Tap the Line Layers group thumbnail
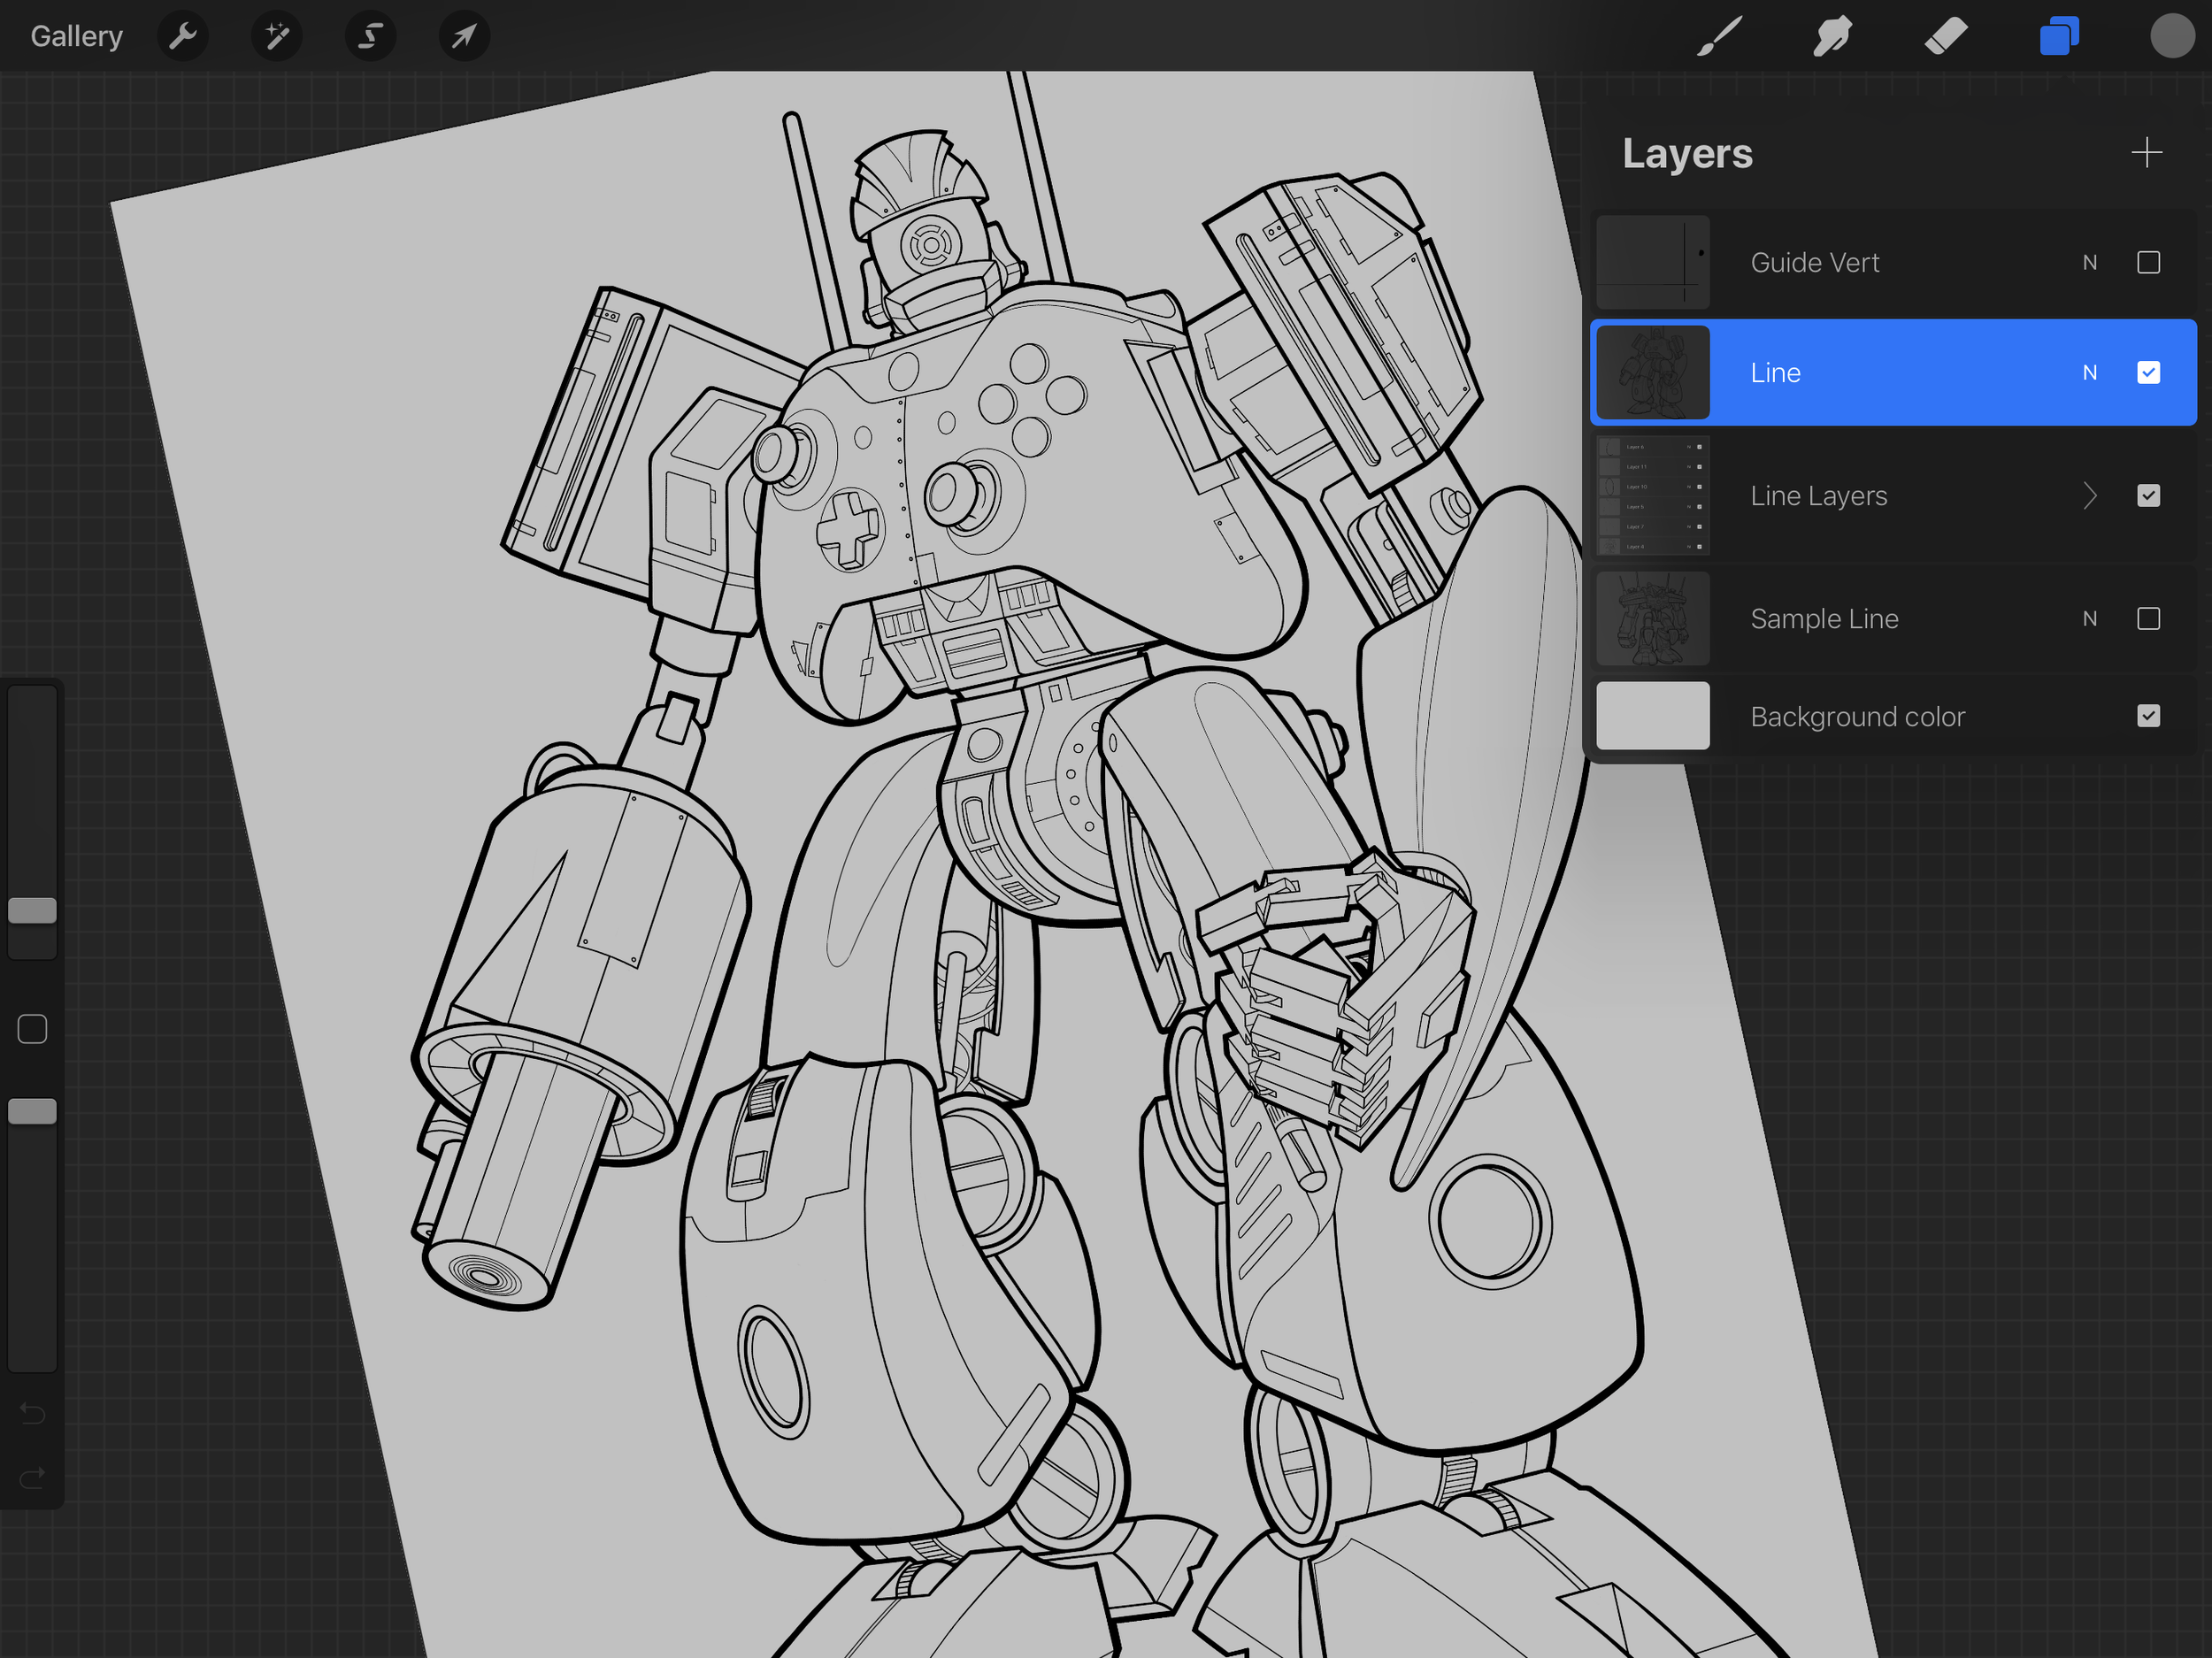This screenshot has width=2212, height=1658. (x=1652, y=496)
